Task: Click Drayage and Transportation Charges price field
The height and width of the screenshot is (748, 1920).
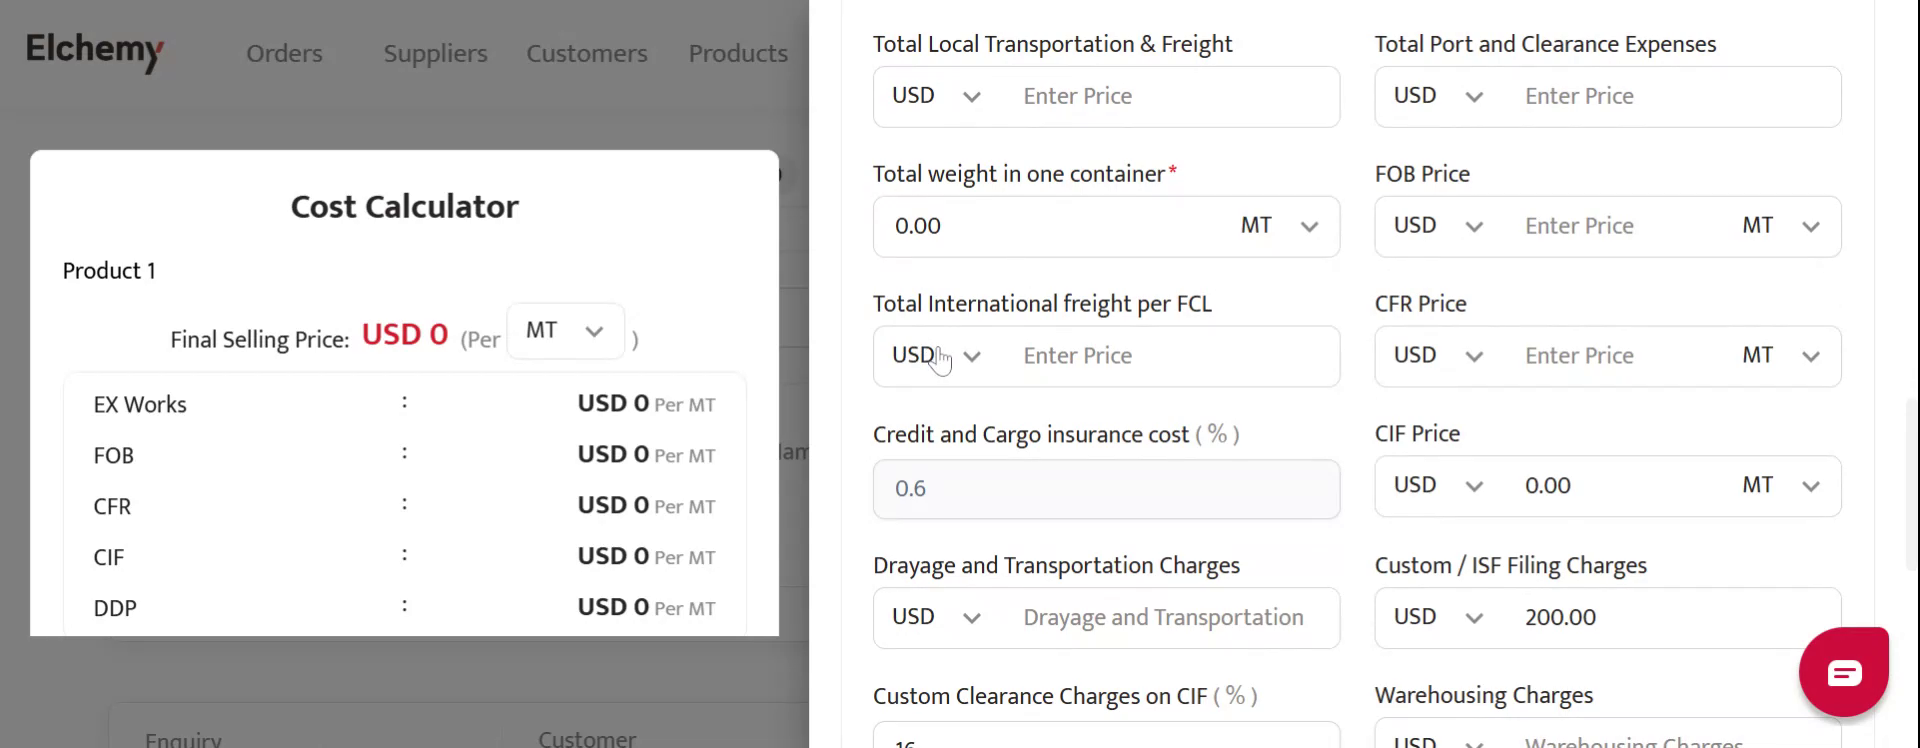Action: [1170, 618]
